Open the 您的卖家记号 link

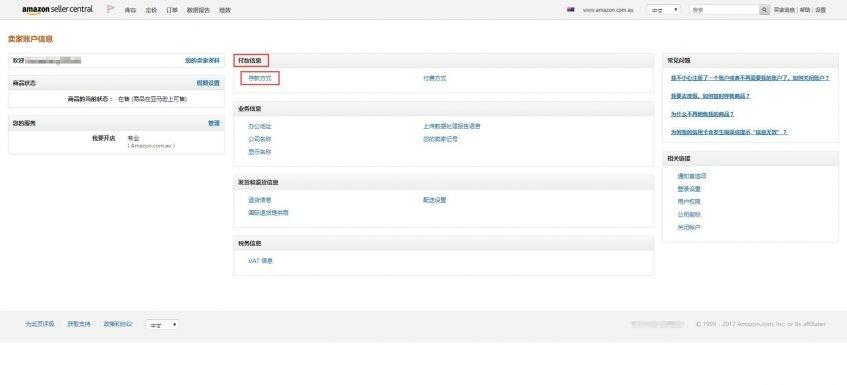440,139
